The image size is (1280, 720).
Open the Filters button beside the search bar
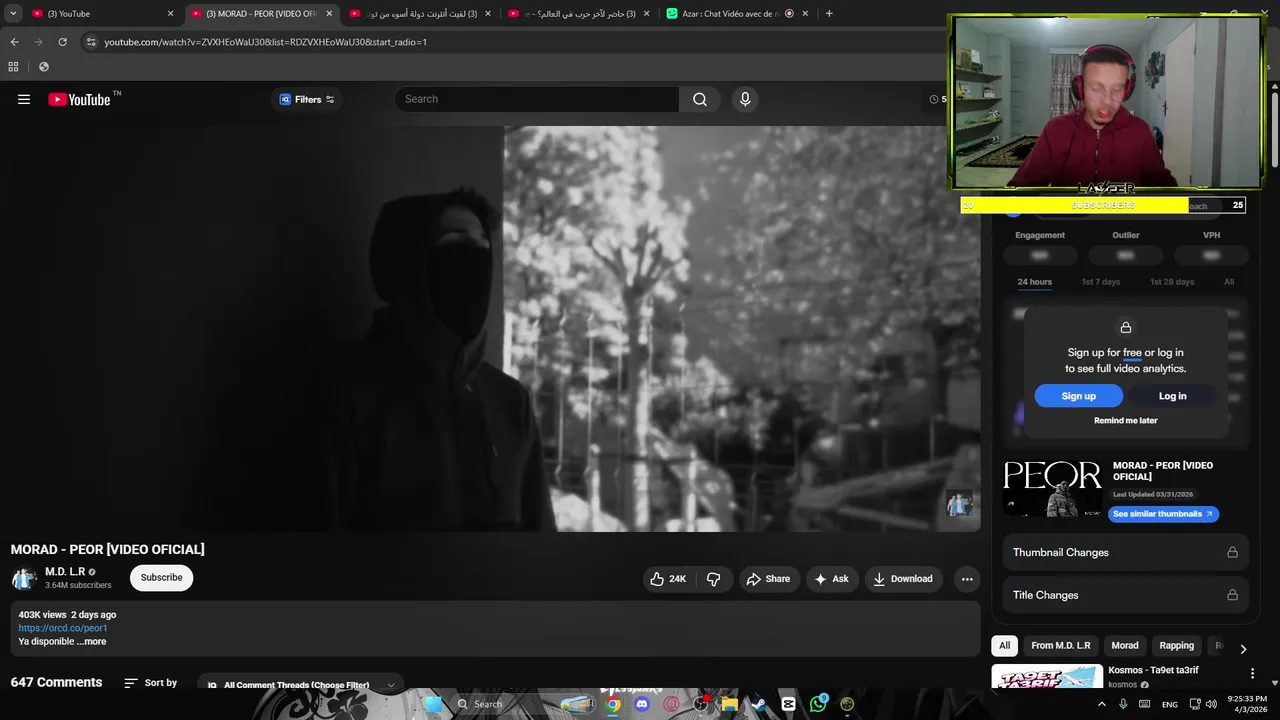[x=307, y=99]
